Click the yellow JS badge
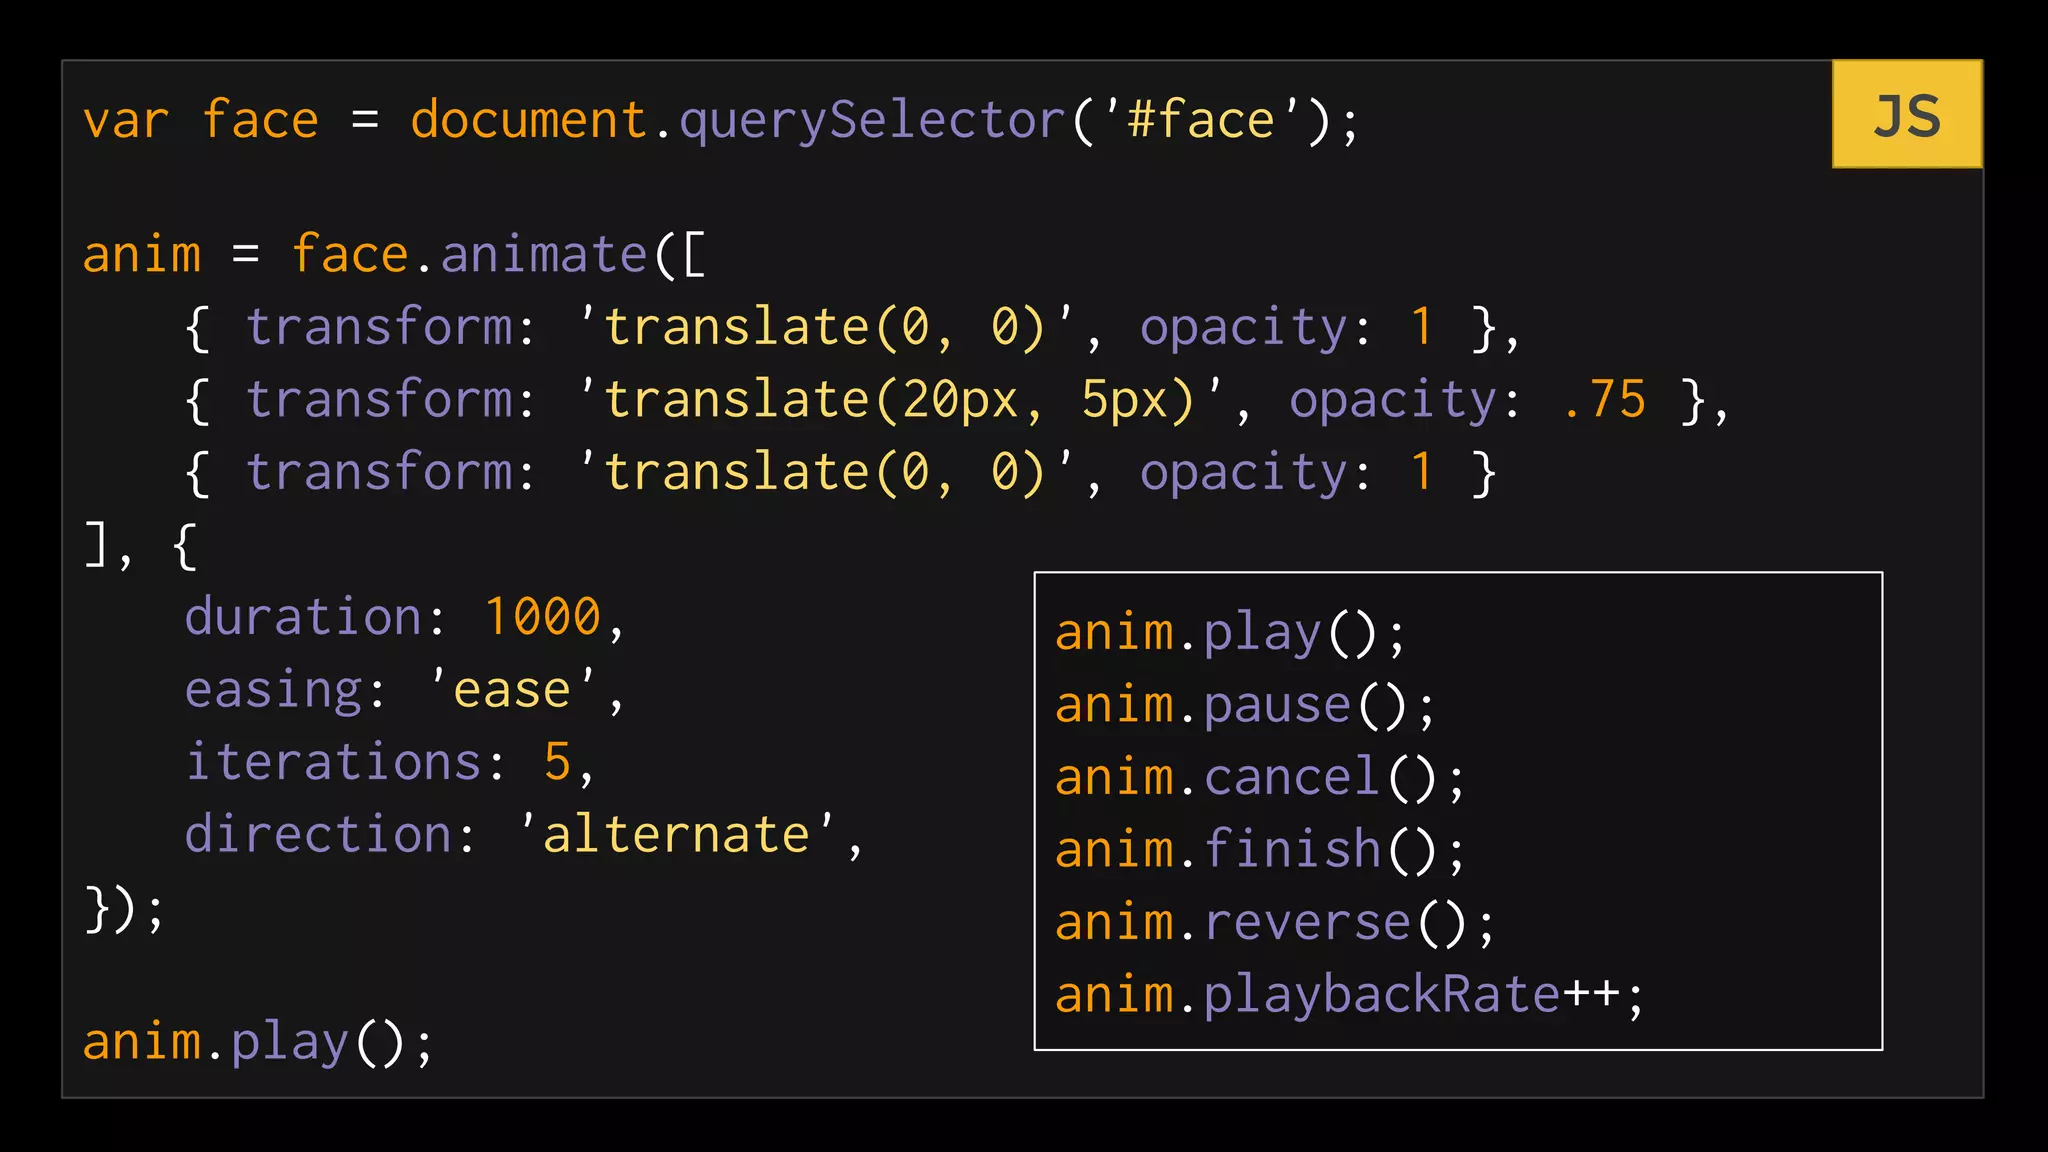 pos(1907,114)
